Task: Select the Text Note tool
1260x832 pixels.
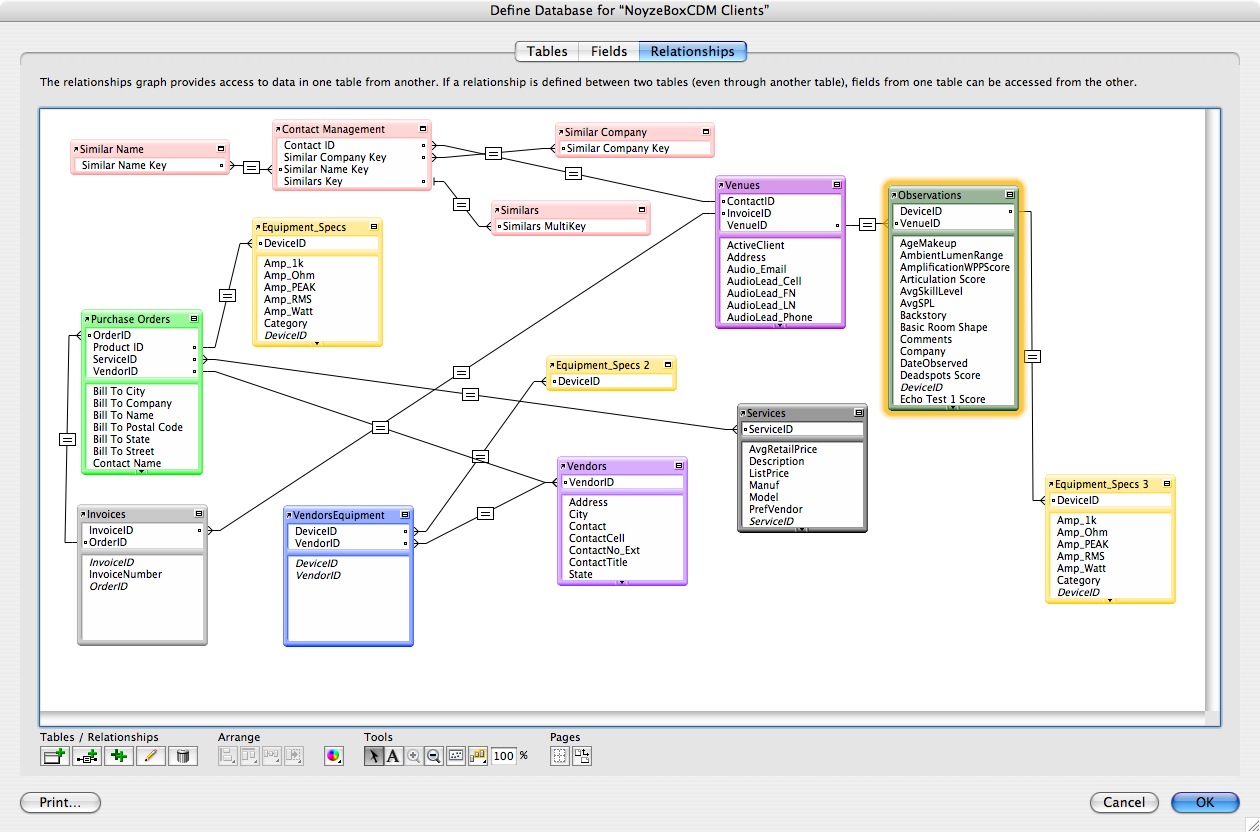Action: click(x=393, y=757)
